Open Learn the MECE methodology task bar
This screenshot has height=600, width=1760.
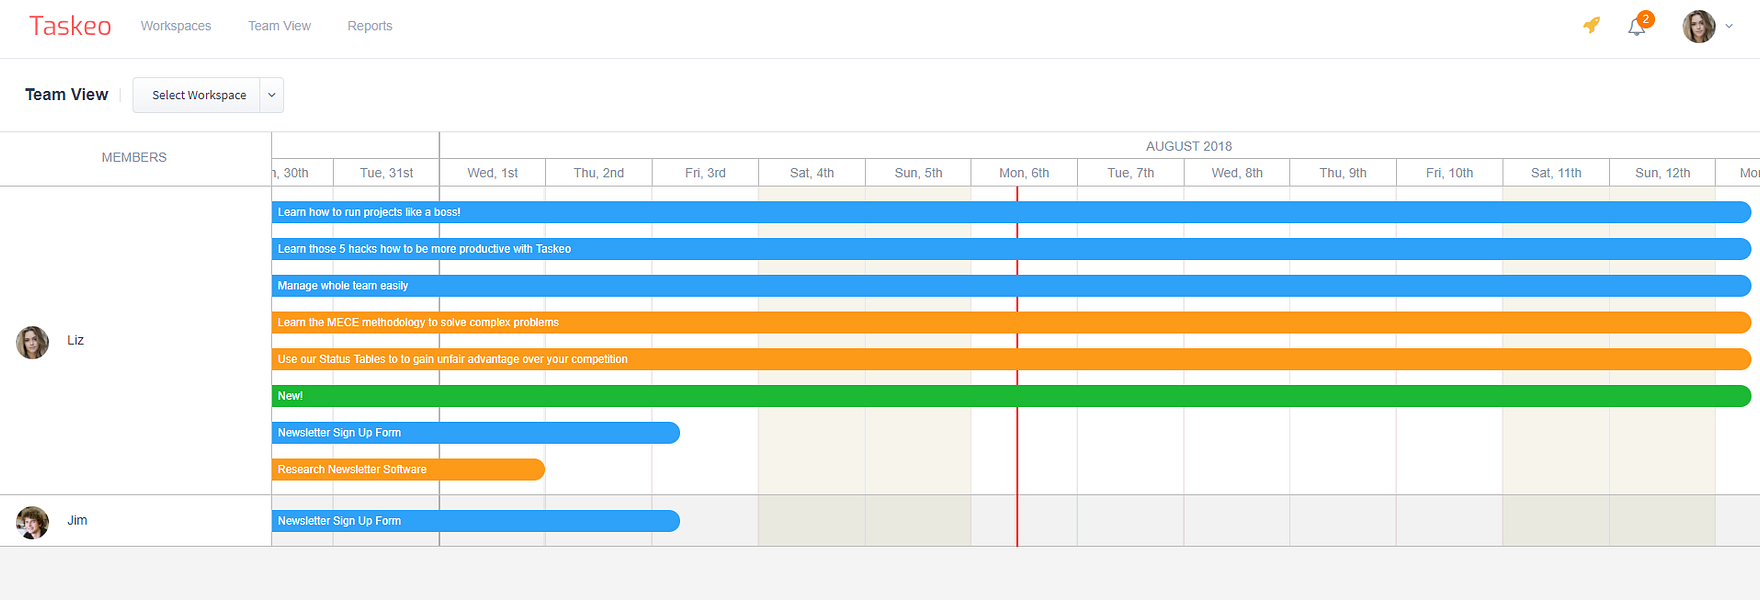coord(1011,322)
